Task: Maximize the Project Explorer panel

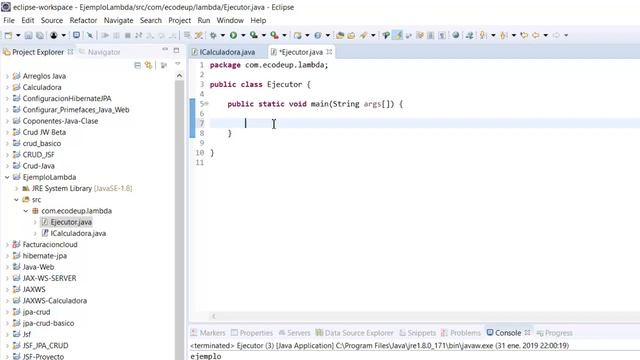Action: (x=176, y=50)
